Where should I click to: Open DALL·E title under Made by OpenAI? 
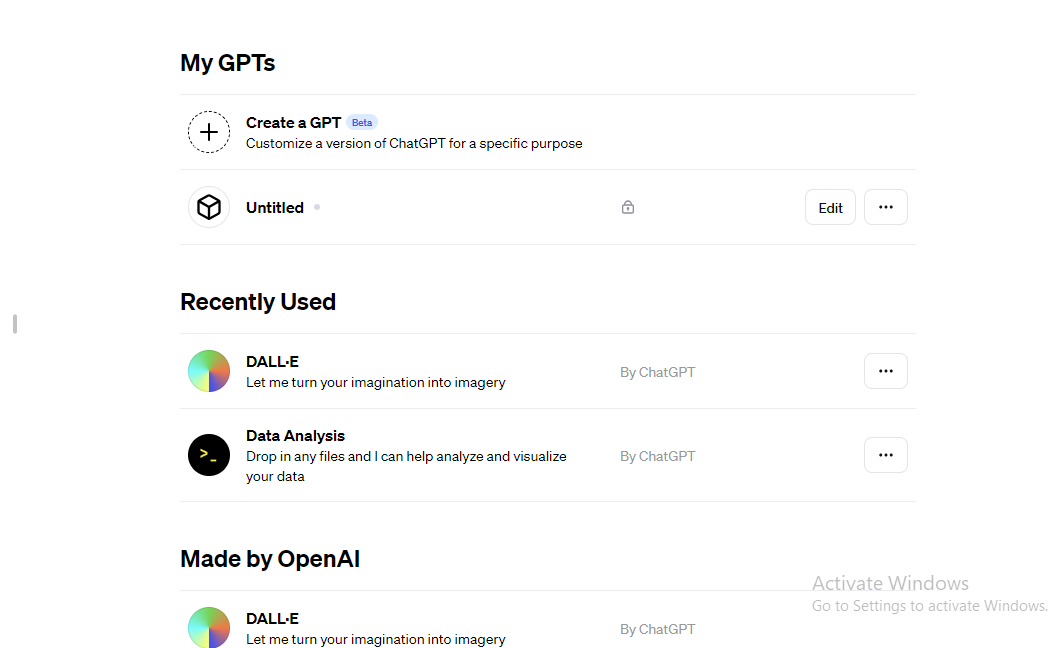pyautogui.click(x=272, y=618)
